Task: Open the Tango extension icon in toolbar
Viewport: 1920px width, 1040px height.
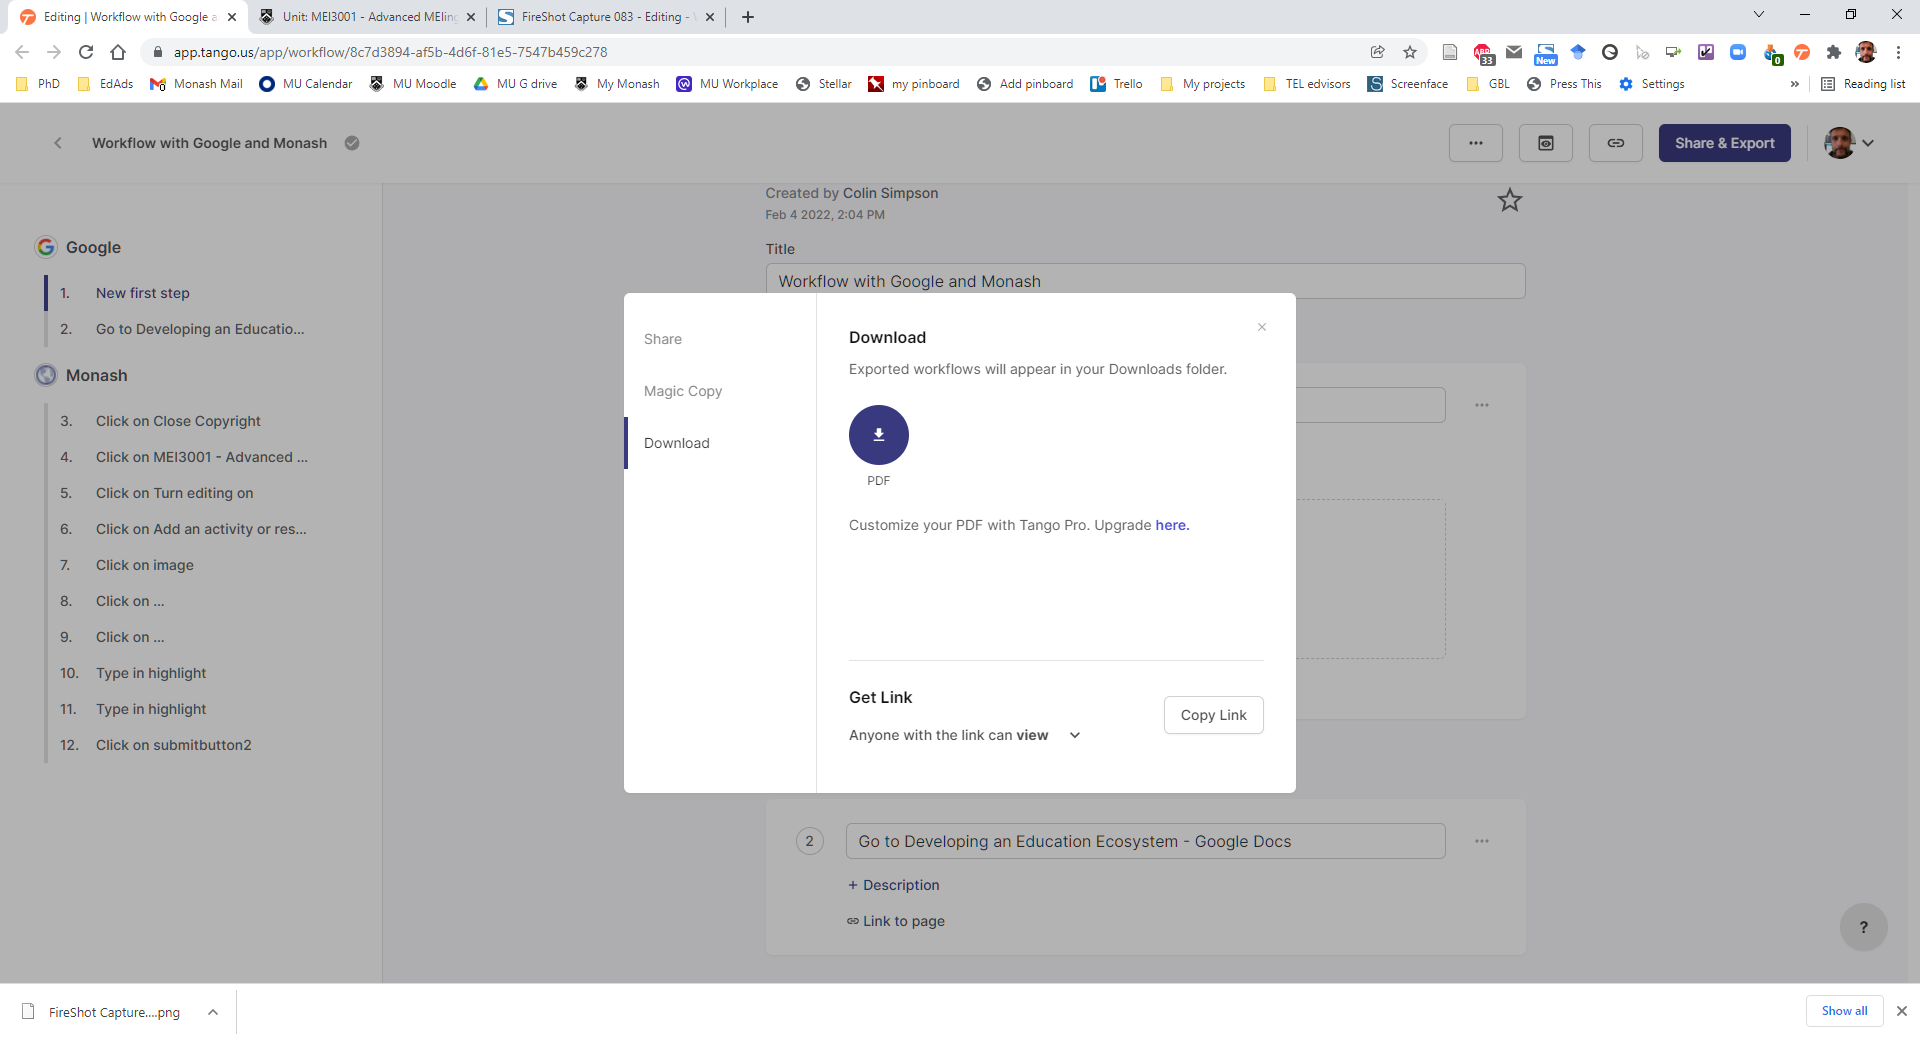Action: pos(1802,52)
